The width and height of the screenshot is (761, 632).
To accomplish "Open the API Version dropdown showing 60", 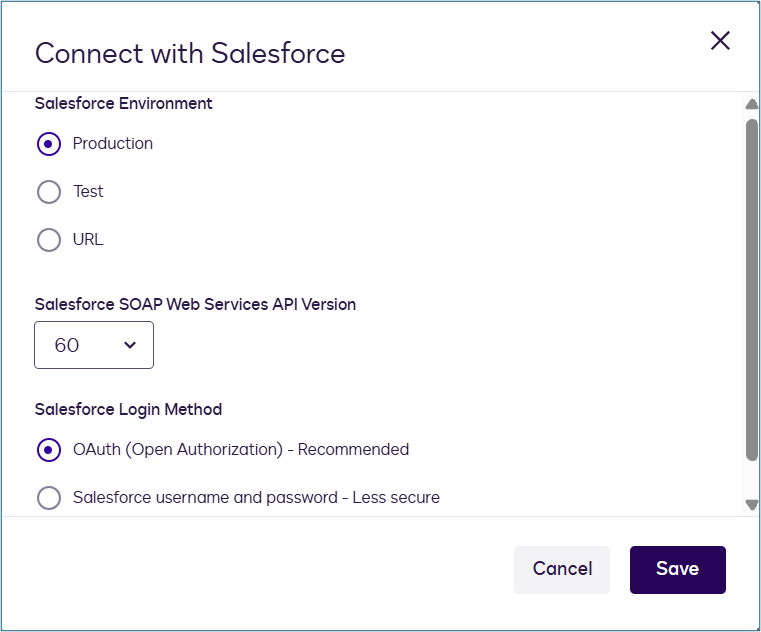I will (x=94, y=345).
